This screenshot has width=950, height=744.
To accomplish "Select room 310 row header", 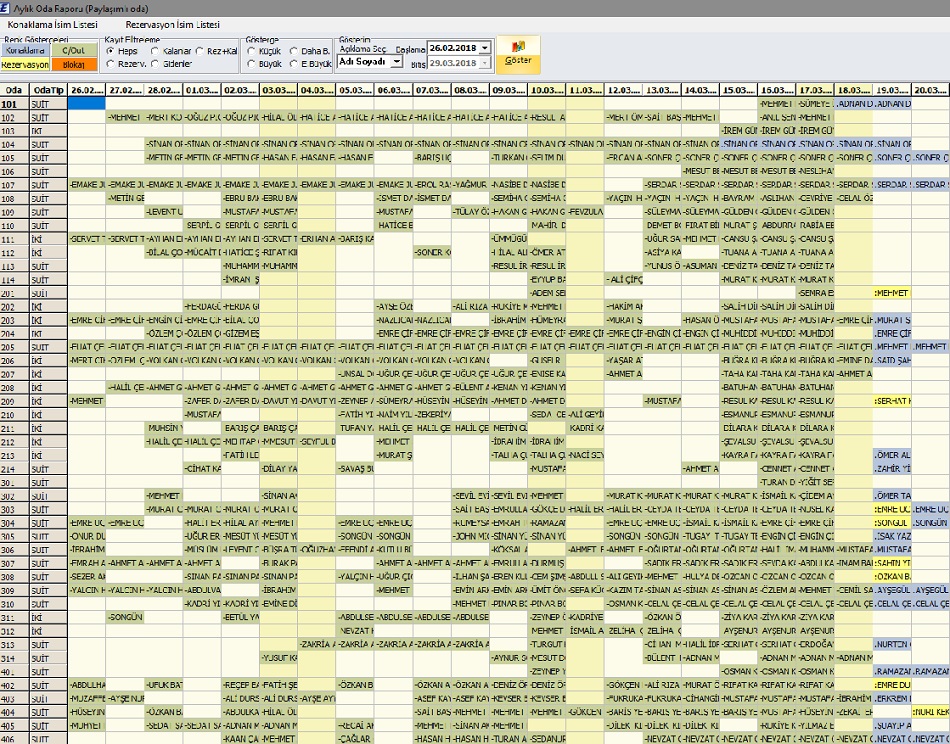I will click(x=15, y=604).
